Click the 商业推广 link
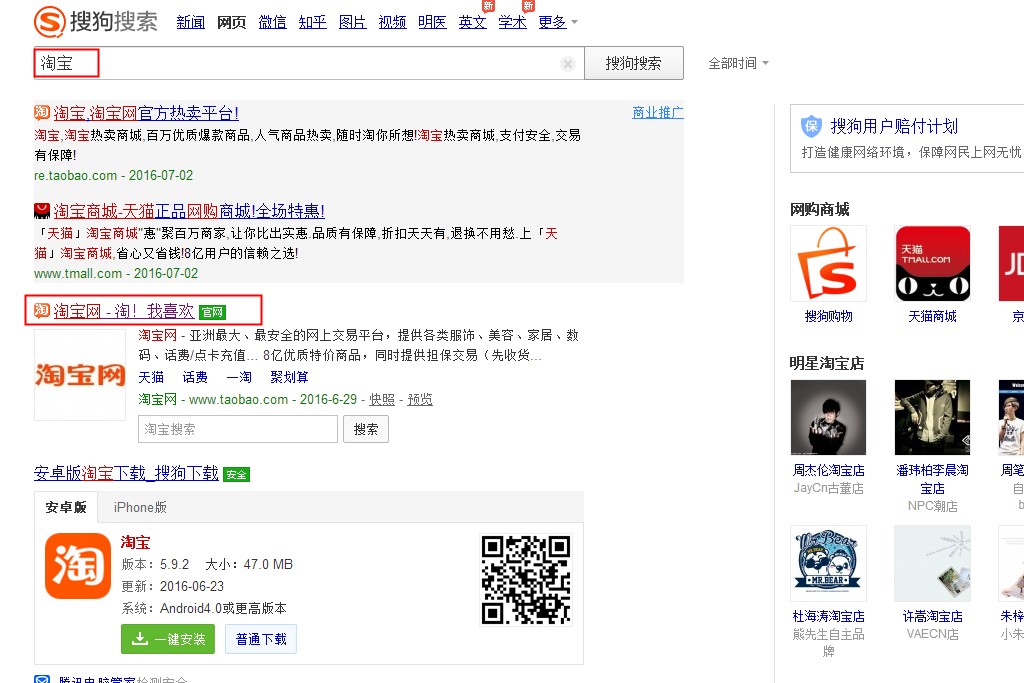 658,112
